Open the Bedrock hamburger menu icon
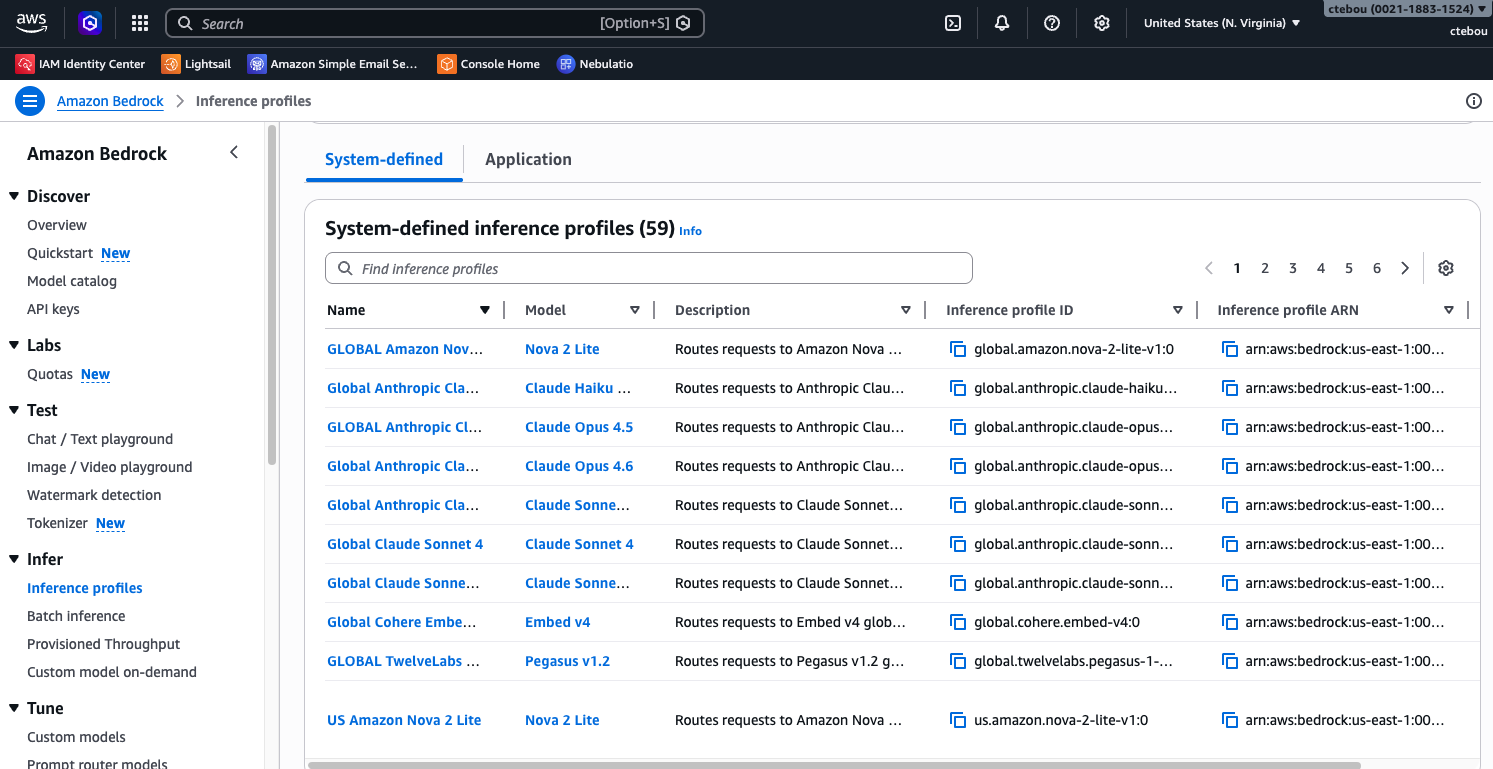 30,100
